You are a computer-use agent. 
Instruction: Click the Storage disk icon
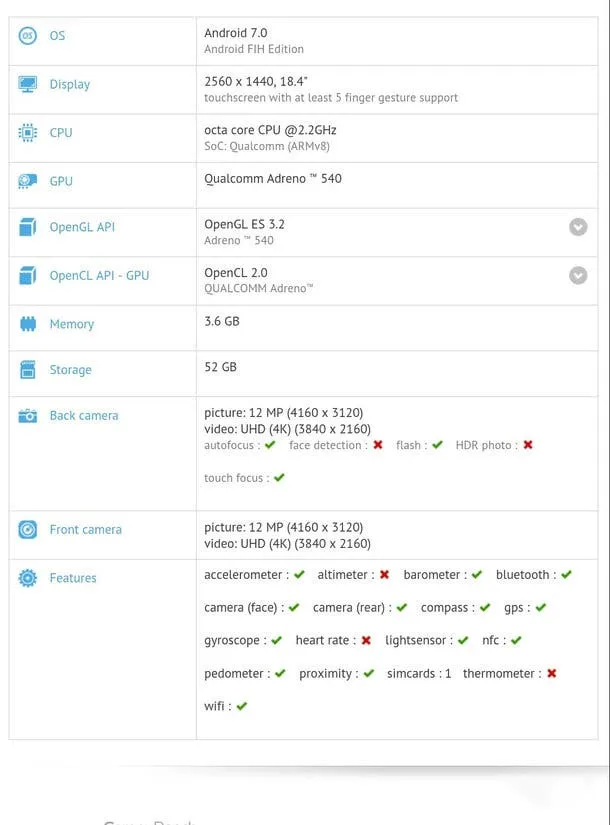[28, 370]
